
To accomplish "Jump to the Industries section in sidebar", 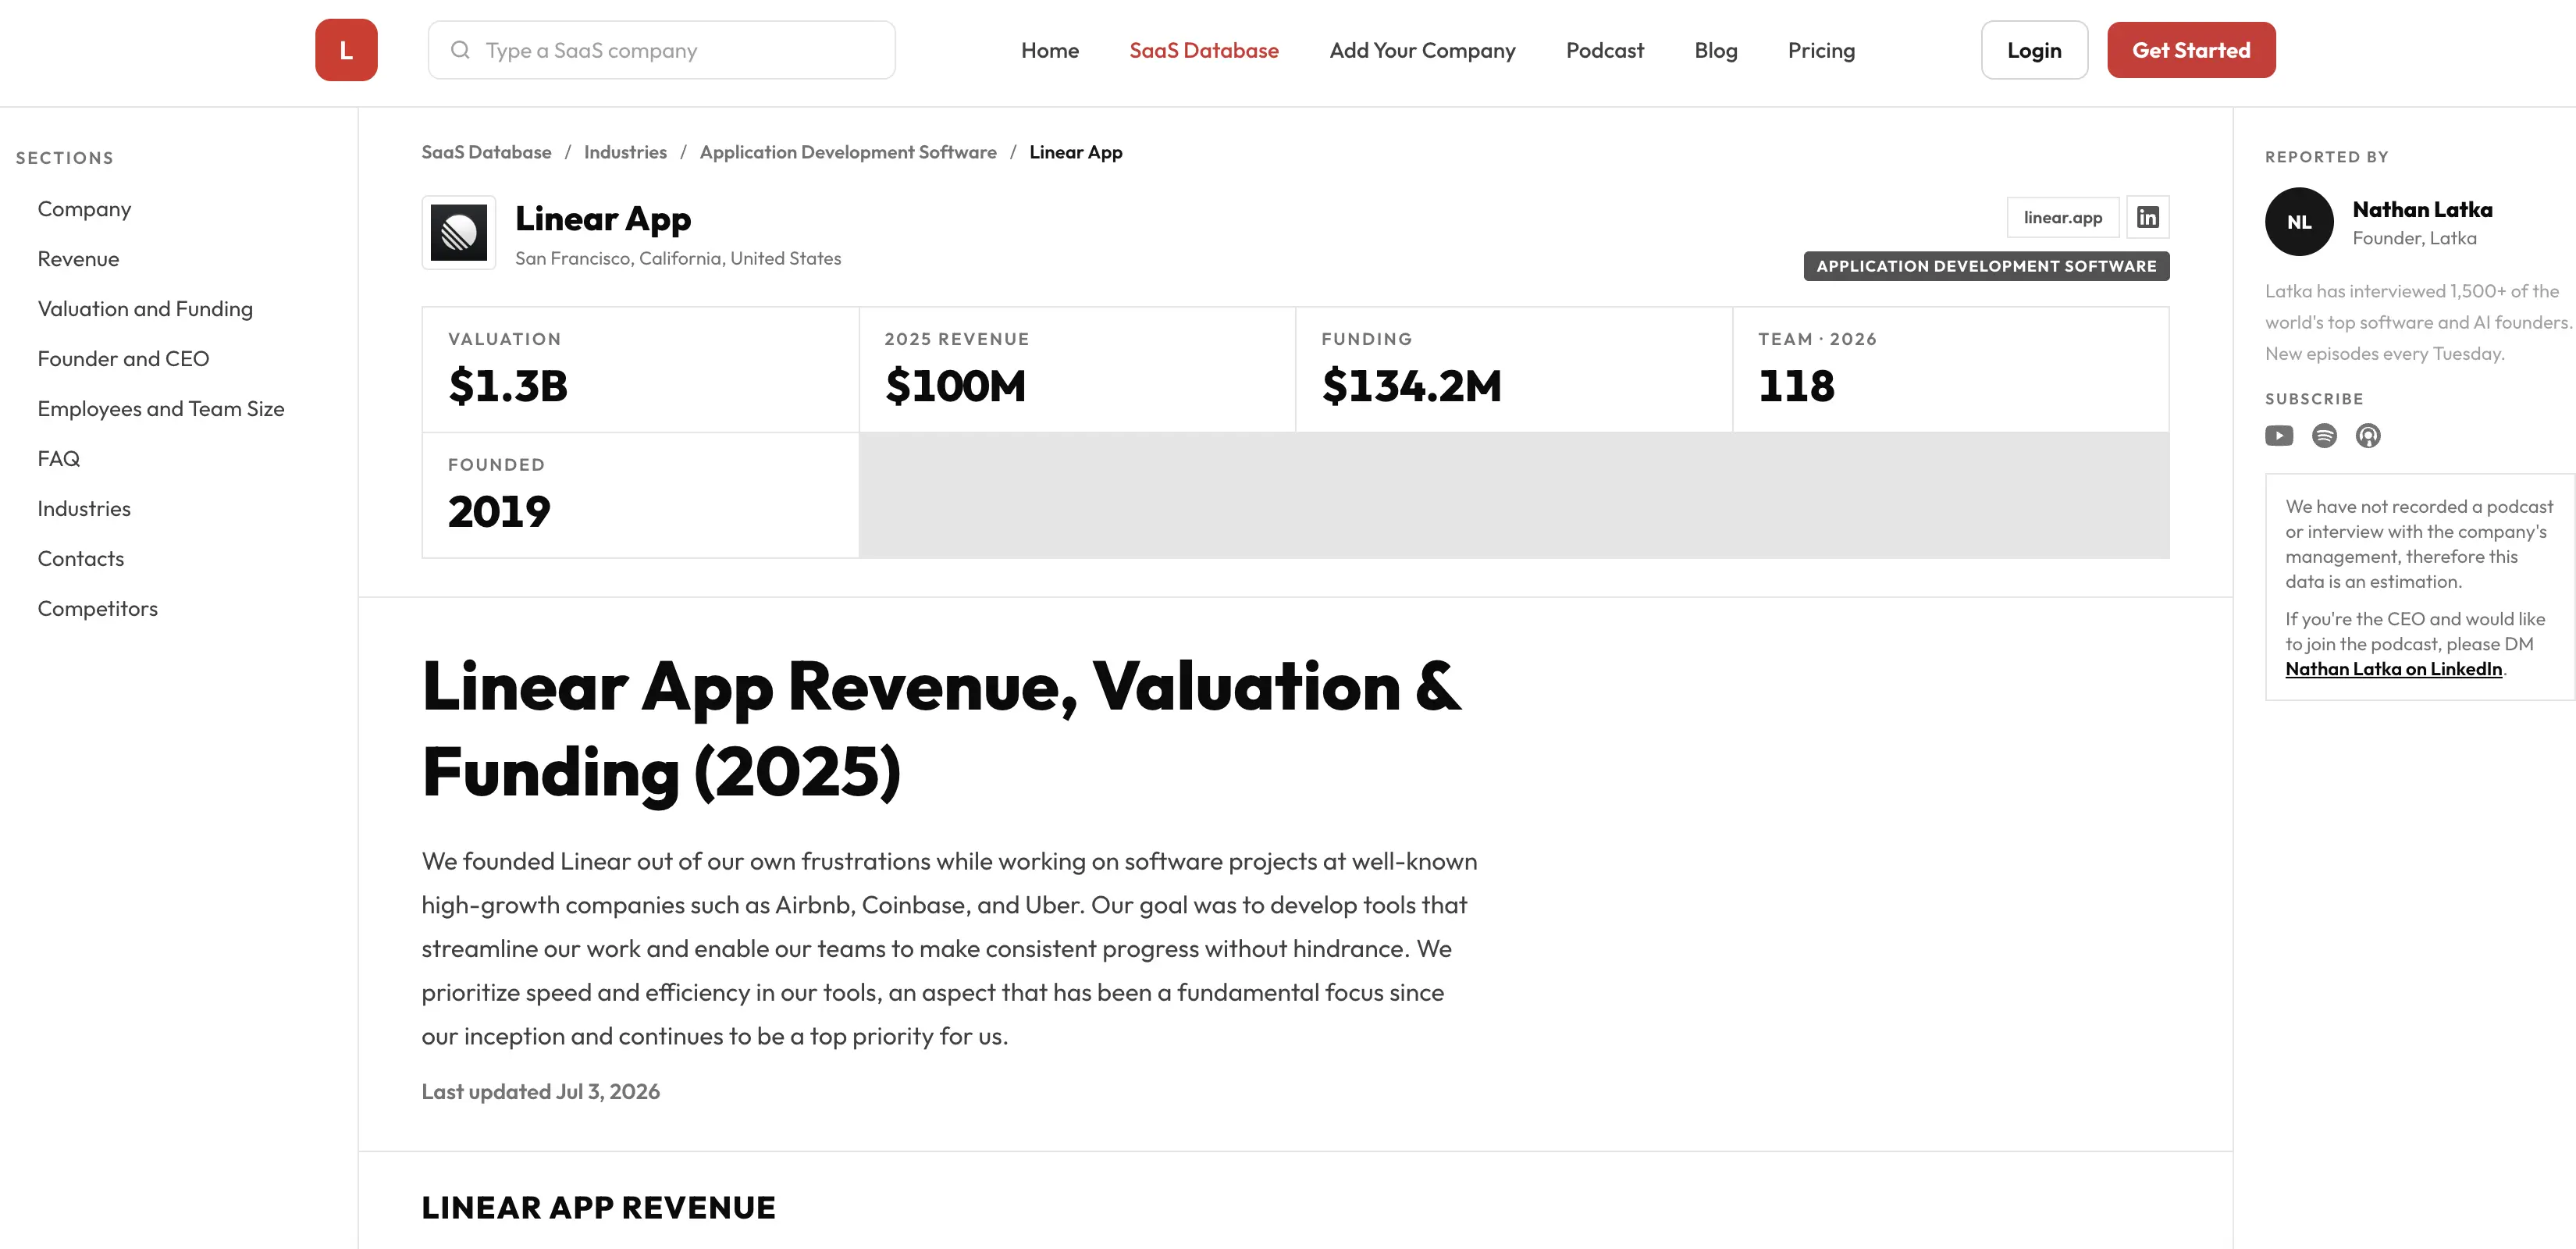I will 84,509.
